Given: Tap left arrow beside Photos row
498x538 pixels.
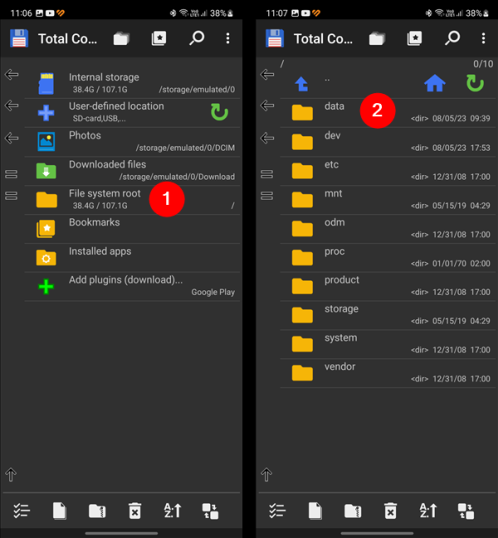Looking at the screenshot, I should point(12,138).
